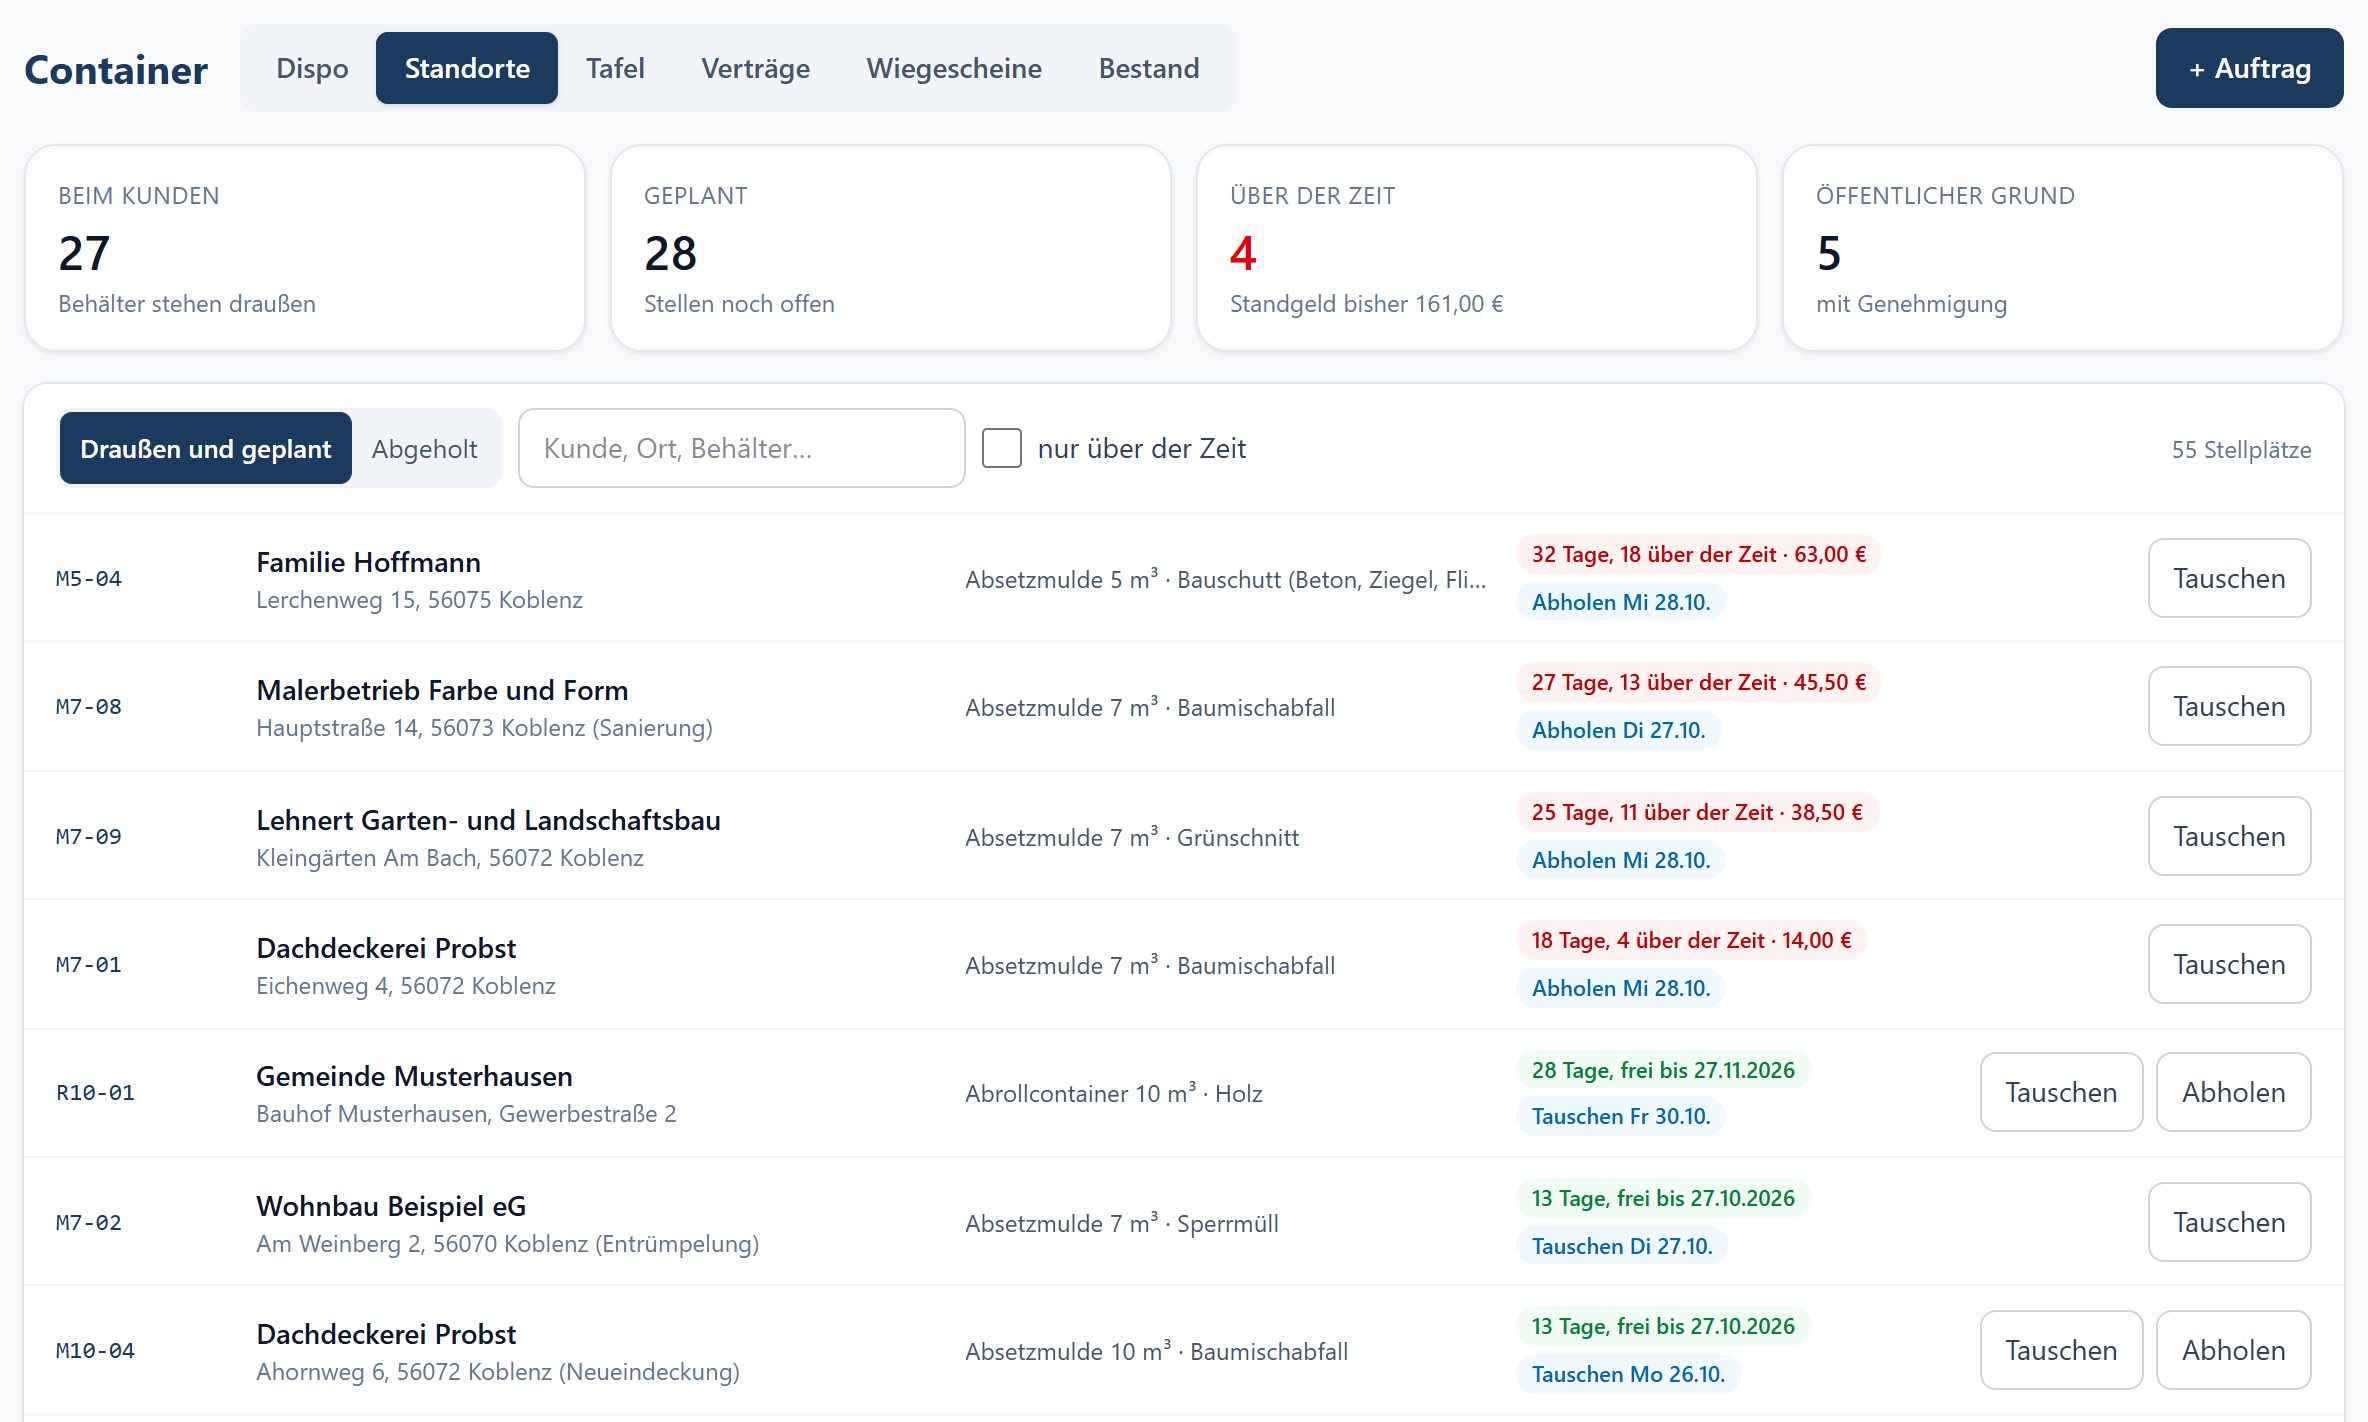The width and height of the screenshot is (2368, 1422).
Task: Click Tauschen in the M7-01 row
Action: point(2229,964)
